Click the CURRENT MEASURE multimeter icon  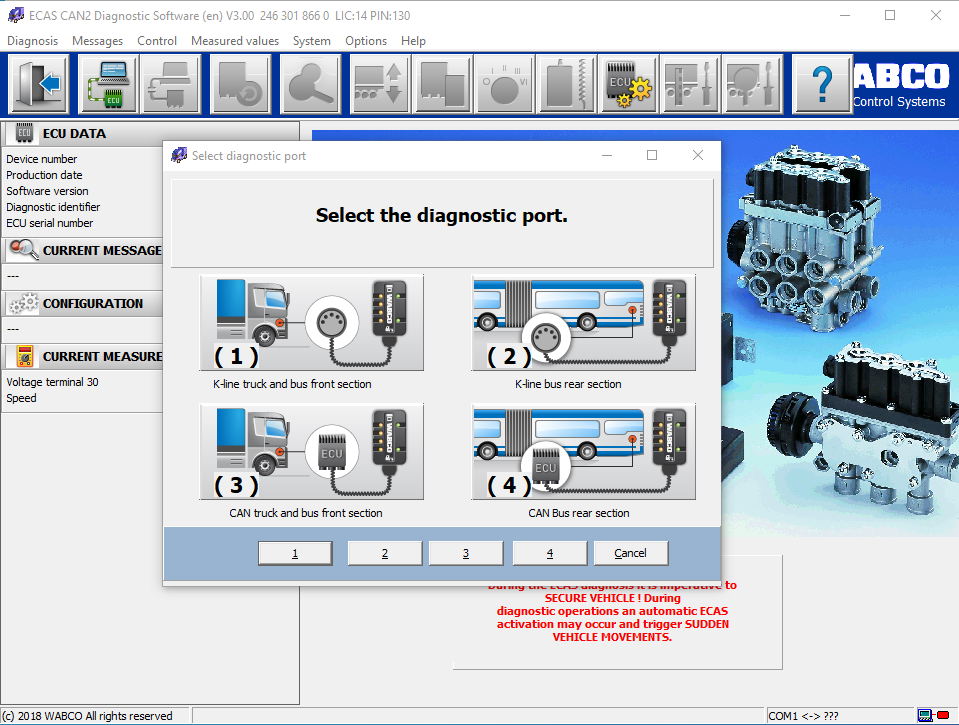click(22, 356)
